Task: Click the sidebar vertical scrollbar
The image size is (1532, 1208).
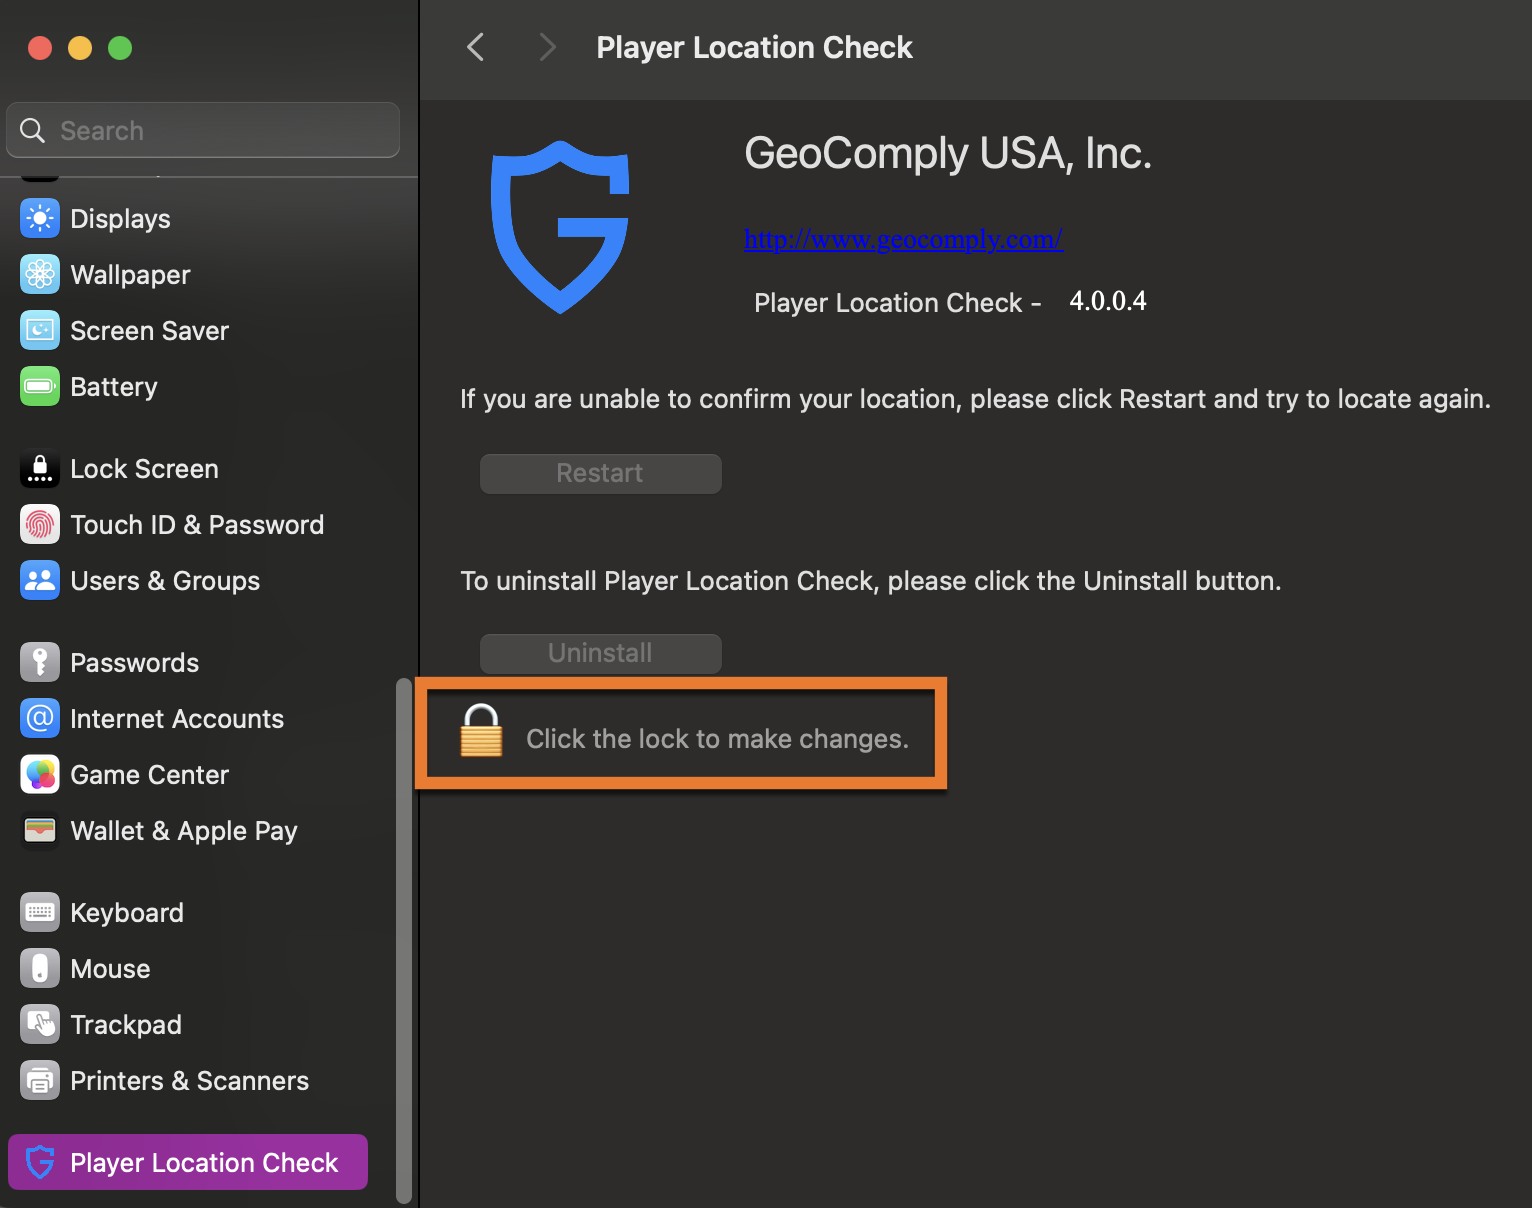Action: [404, 940]
